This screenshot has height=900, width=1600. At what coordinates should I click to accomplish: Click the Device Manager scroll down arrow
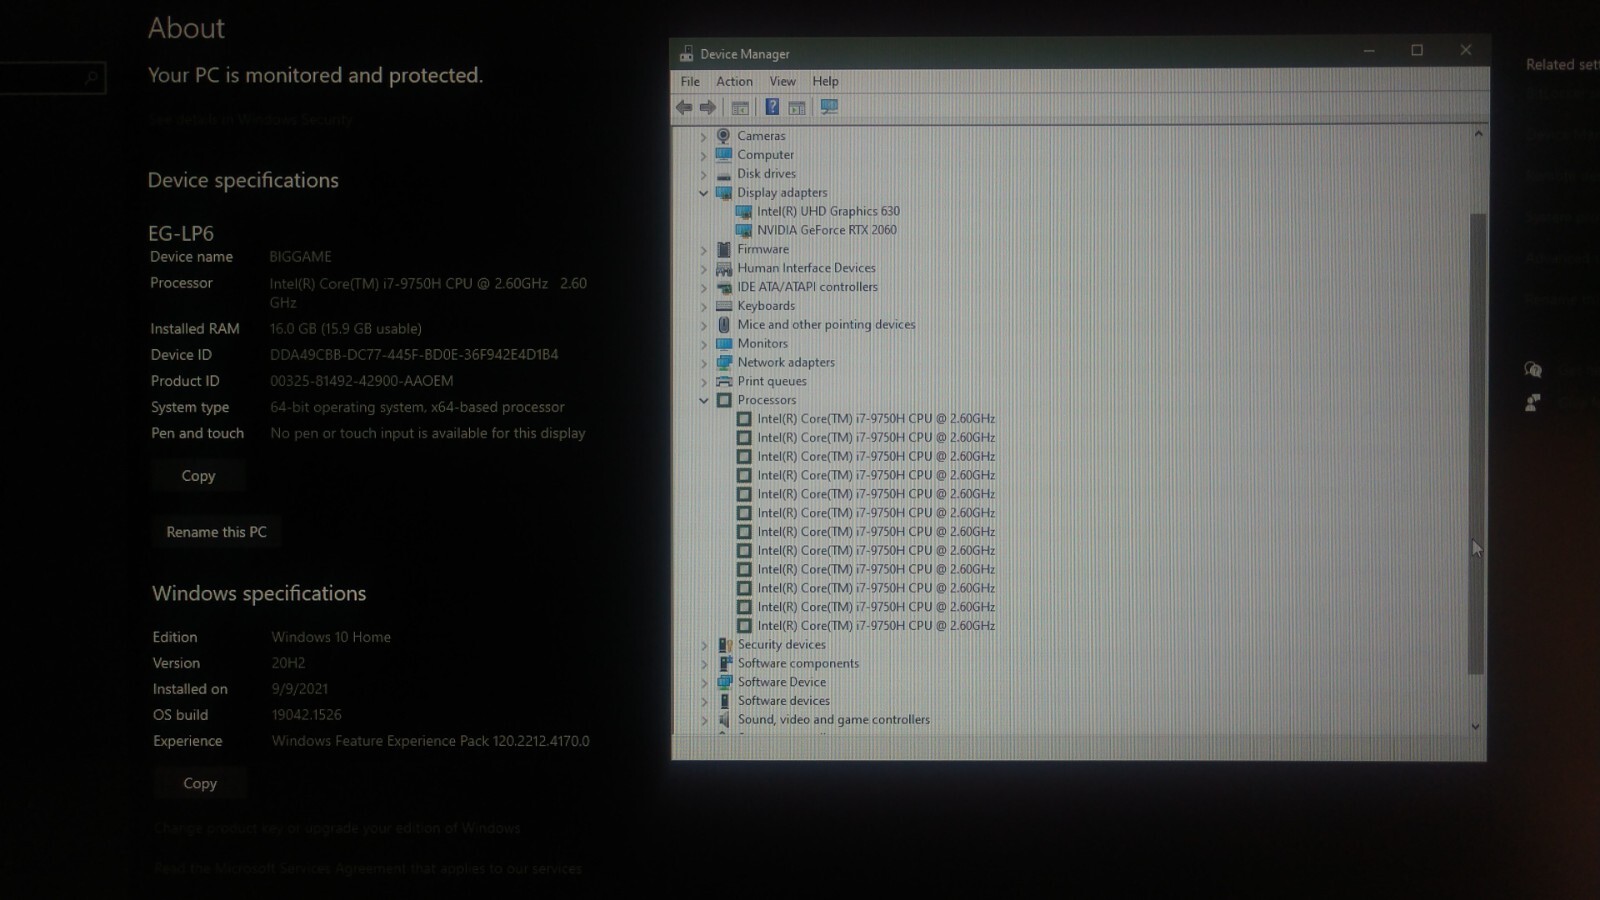tap(1475, 727)
